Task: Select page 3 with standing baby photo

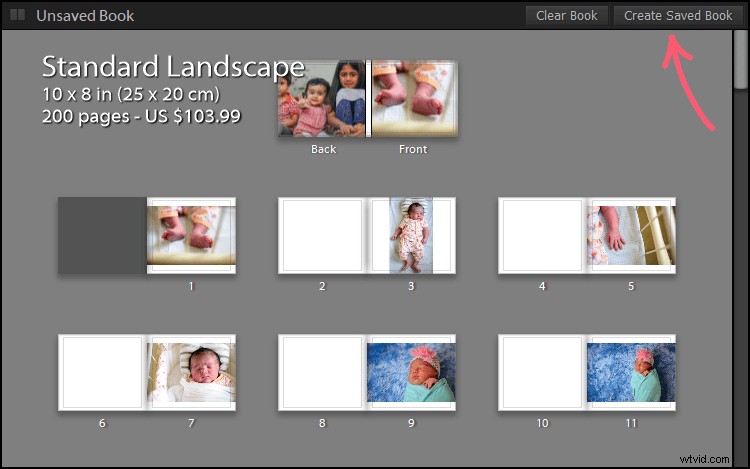Action: pos(411,235)
